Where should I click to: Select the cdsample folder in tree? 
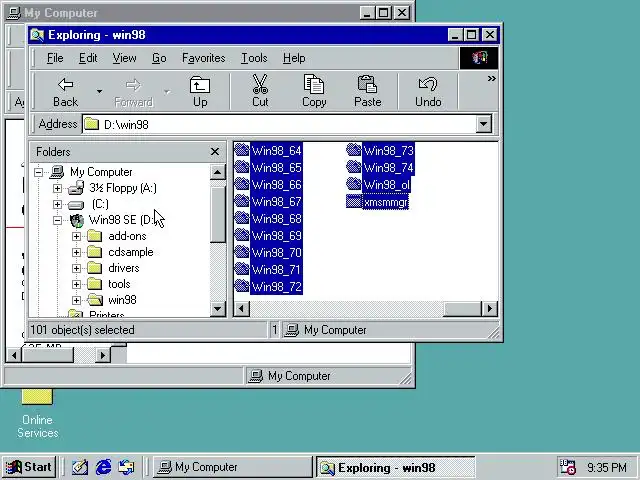tap(131, 252)
